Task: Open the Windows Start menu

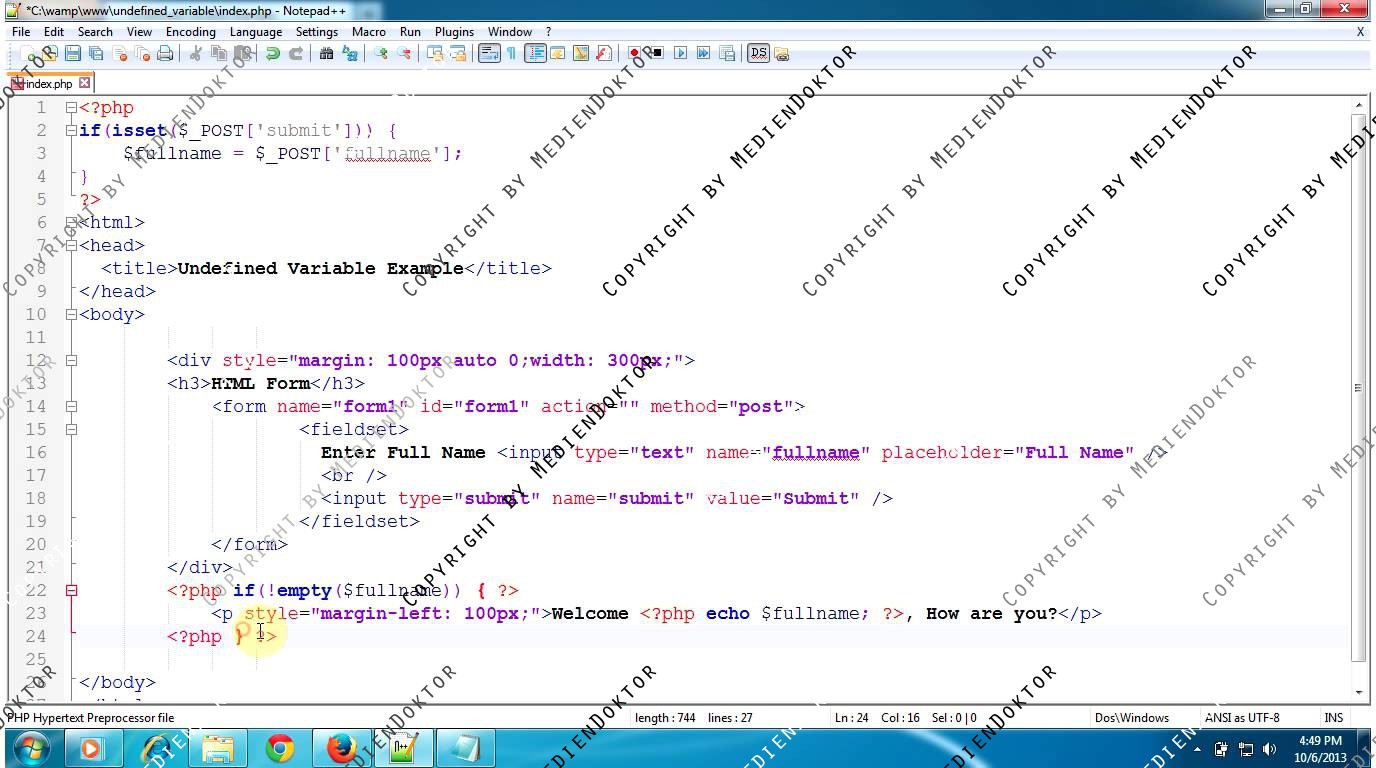Action: tap(31, 748)
